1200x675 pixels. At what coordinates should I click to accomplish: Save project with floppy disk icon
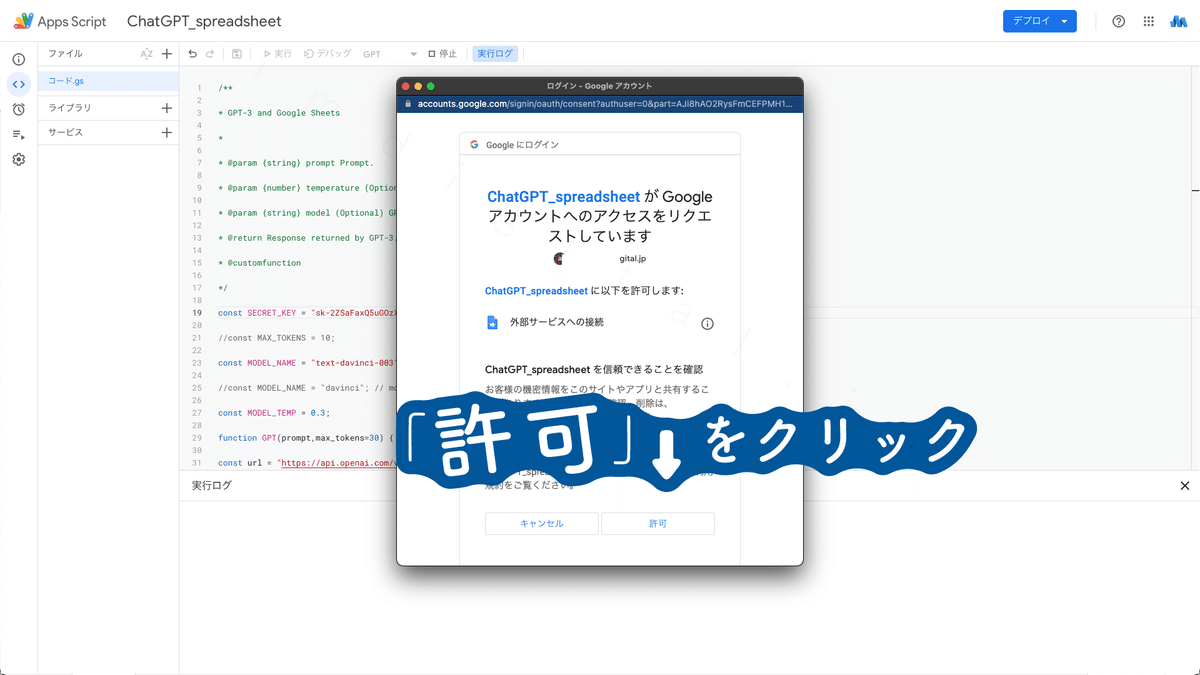[237, 54]
